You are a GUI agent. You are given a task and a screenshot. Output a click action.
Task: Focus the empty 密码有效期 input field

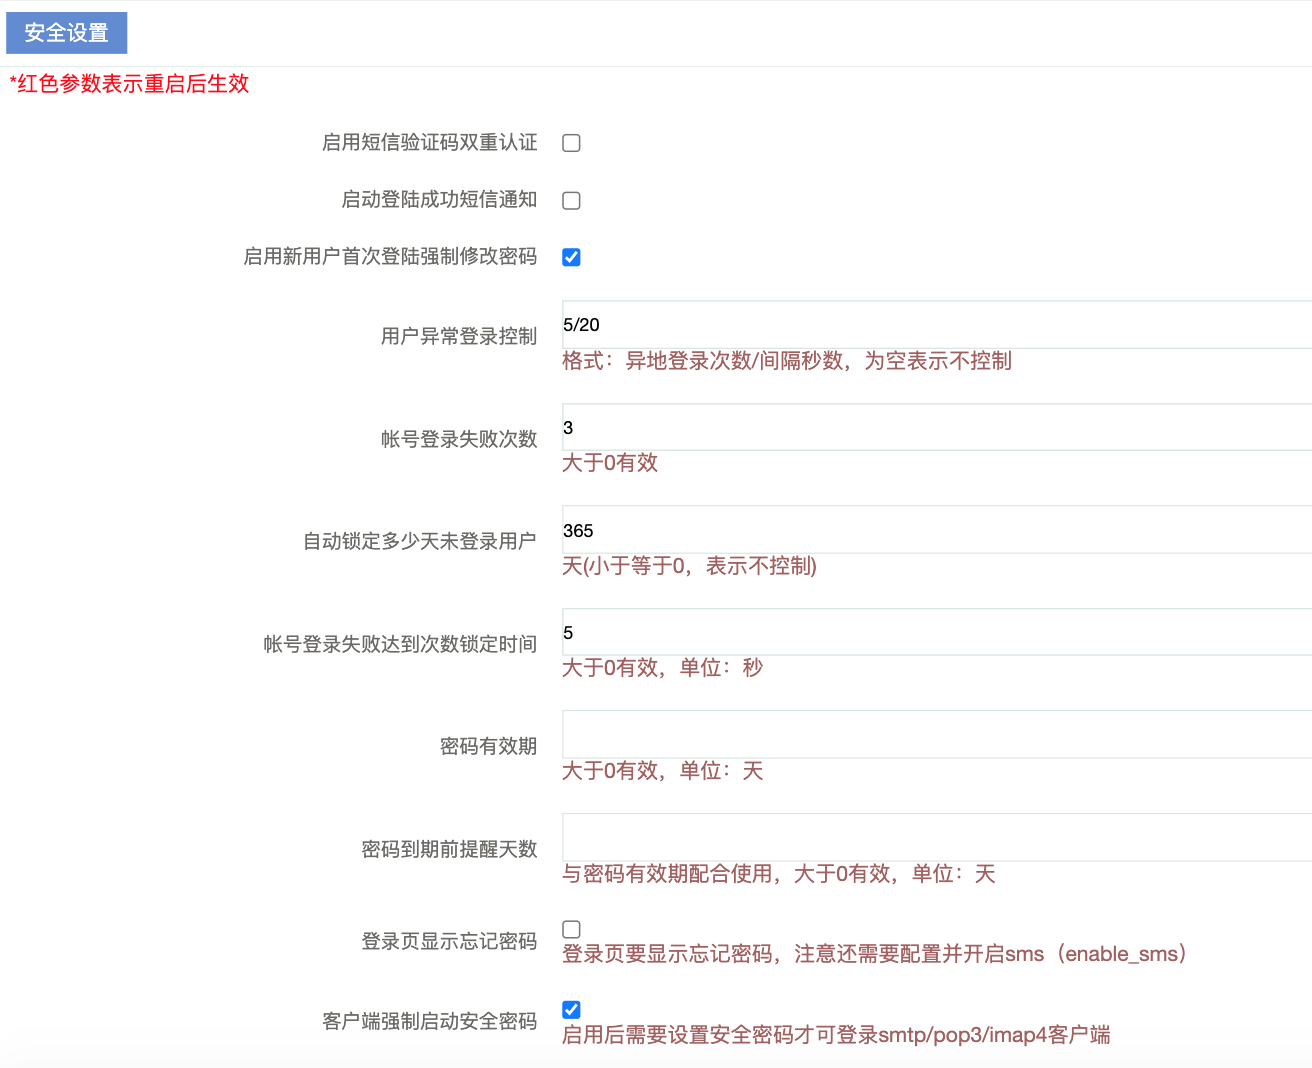pos(936,735)
